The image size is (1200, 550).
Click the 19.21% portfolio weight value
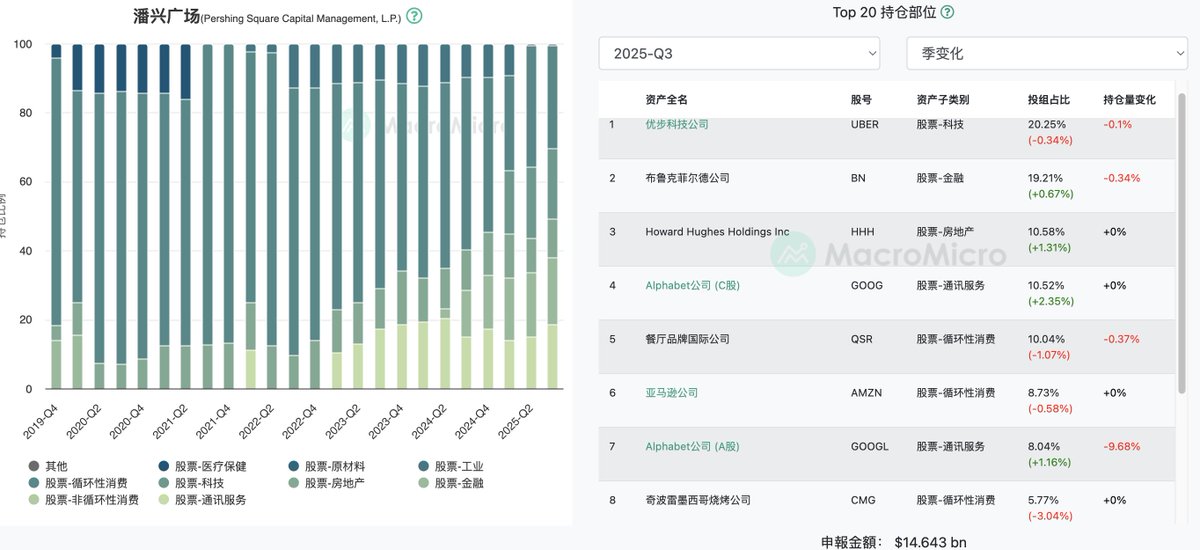coord(1047,178)
